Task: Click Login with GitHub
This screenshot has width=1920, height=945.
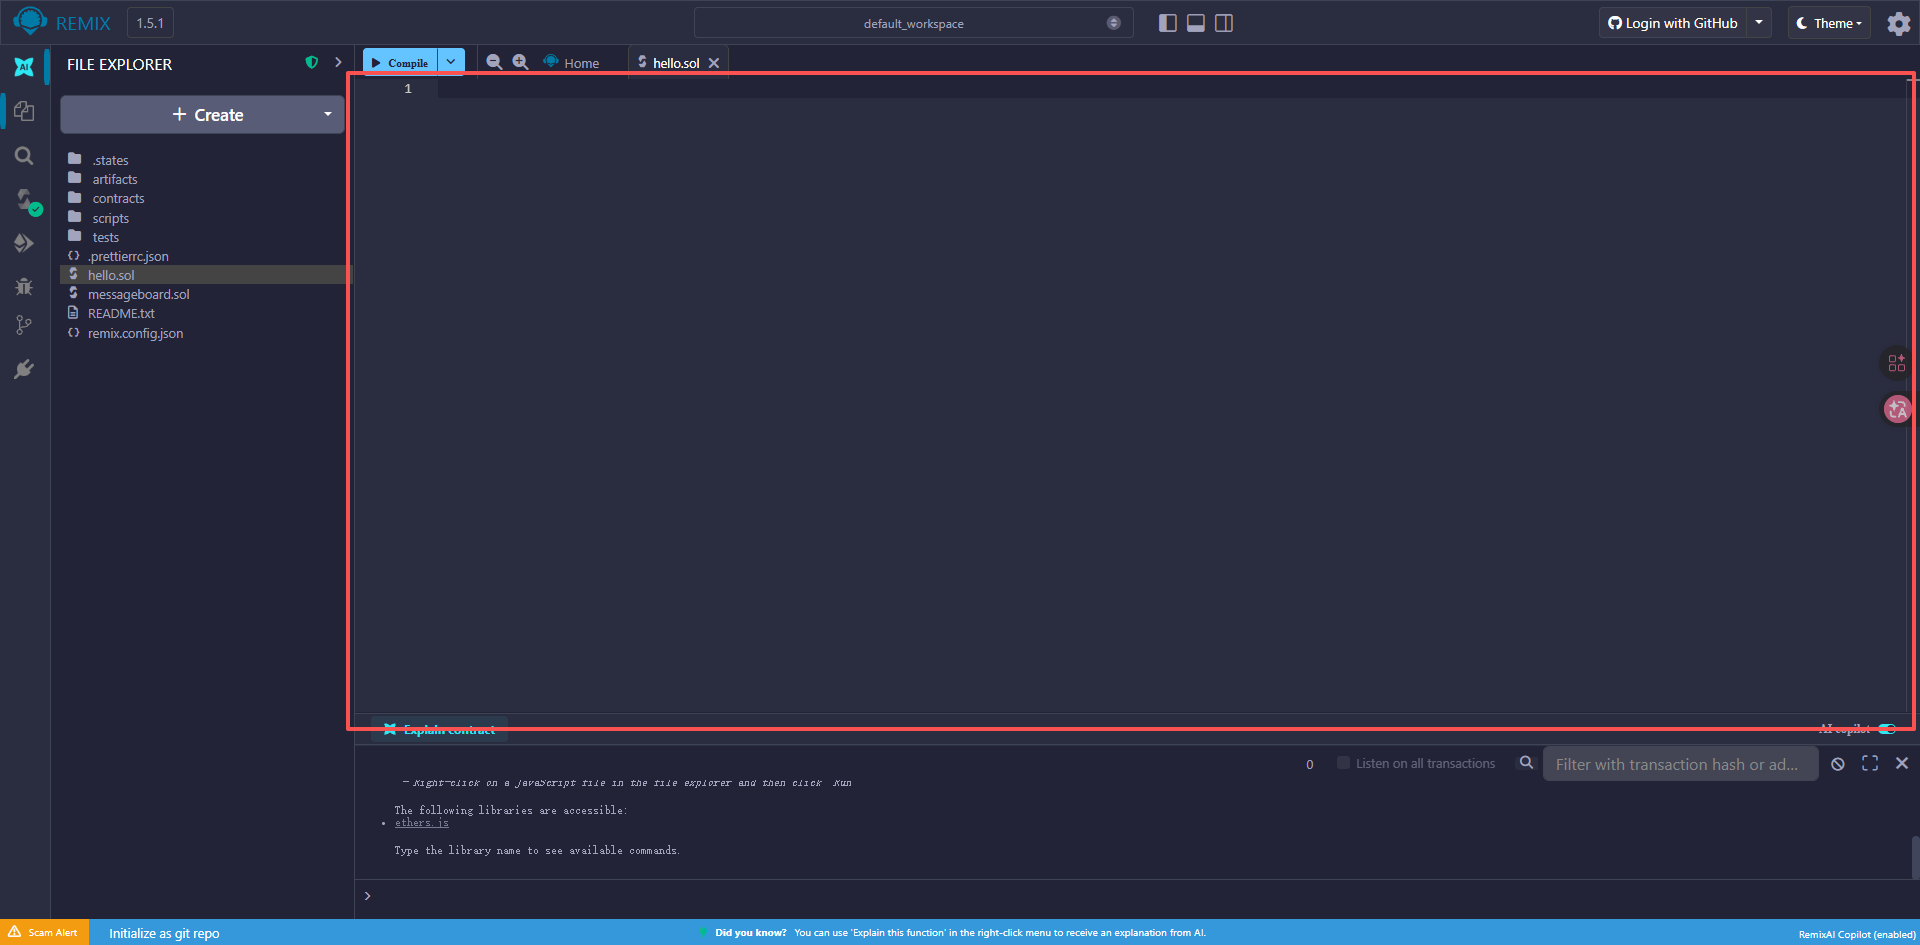Action: (x=1673, y=23)
